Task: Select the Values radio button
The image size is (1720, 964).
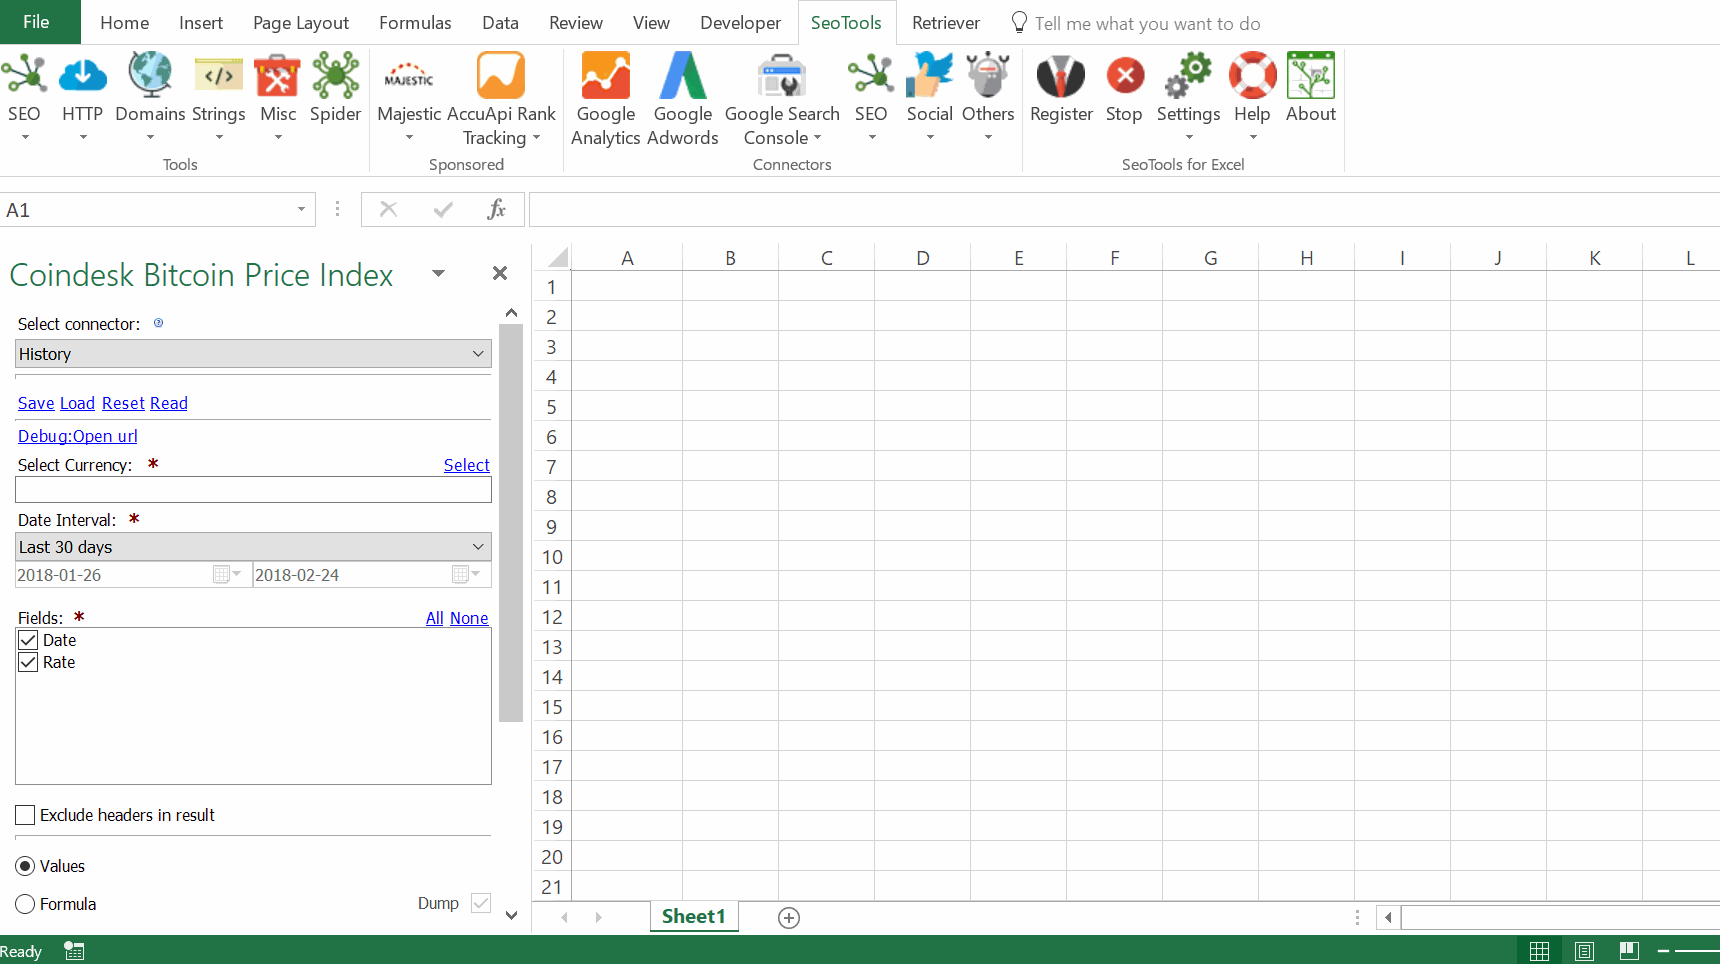Action: click(x=26, y=866)
